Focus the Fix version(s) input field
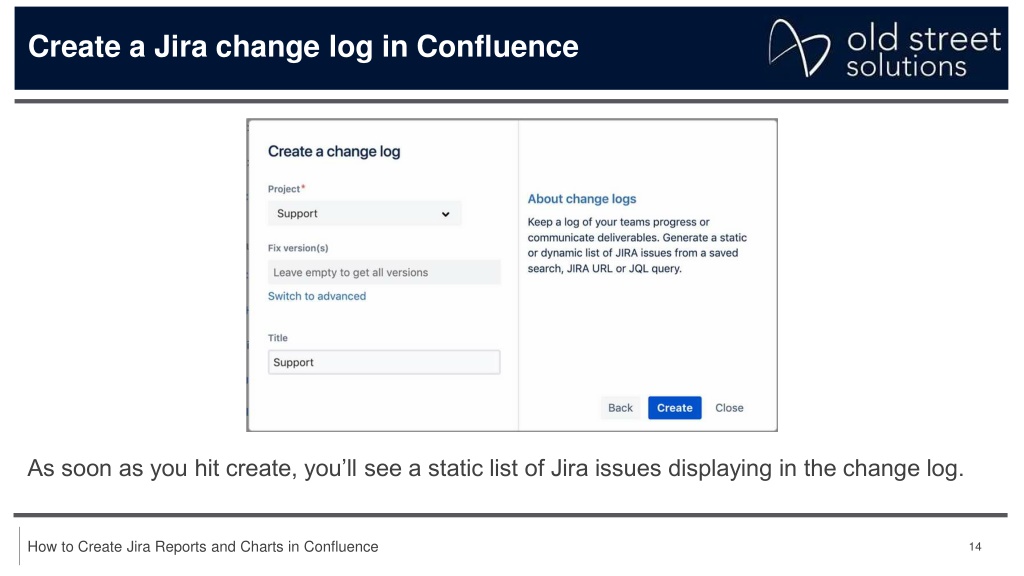Image resolution: width=1024 pixels, height=576 pixels. pyautogui.click(x=384, y=272)
